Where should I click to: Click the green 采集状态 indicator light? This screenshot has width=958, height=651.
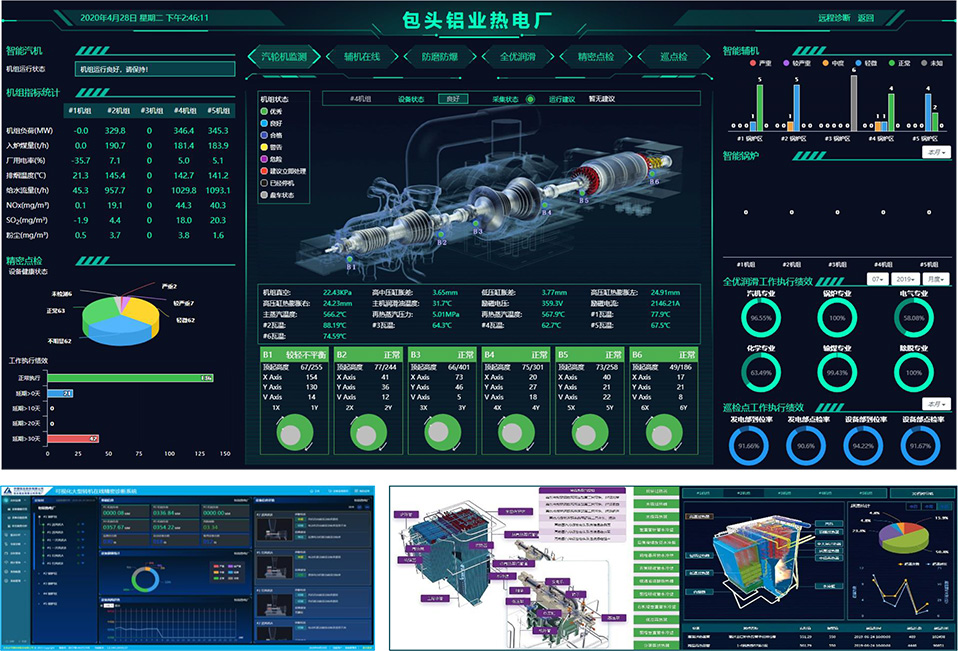(x=530, y=99)
